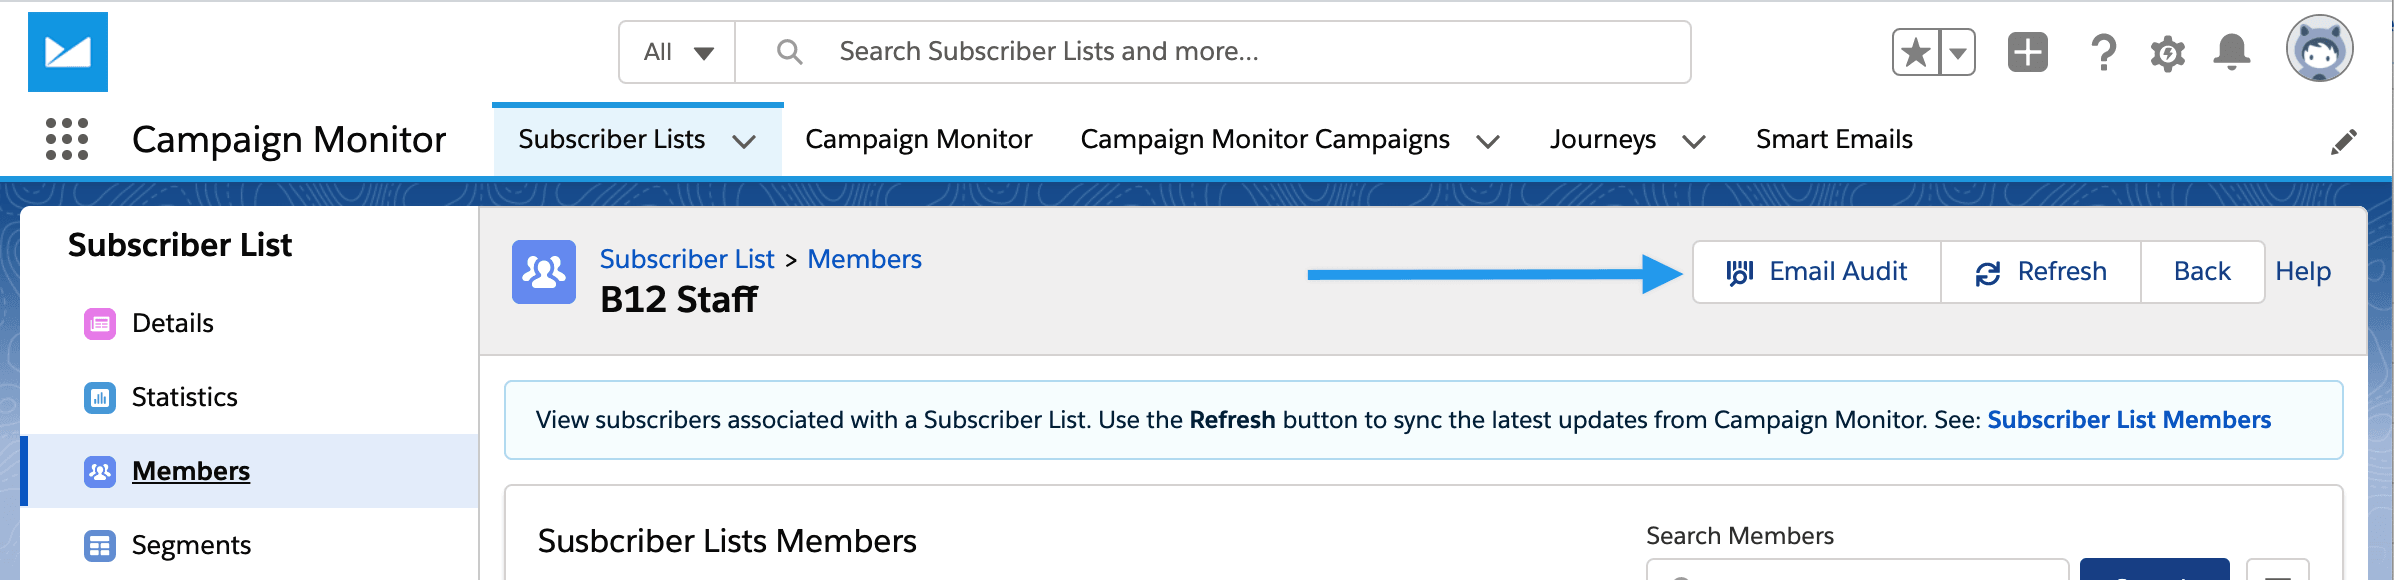This screenshot has width=2394, height=580.
Task: Click the Campaign Monitor envelope logo
Action: pyautogui.click(x=68, y=52)
